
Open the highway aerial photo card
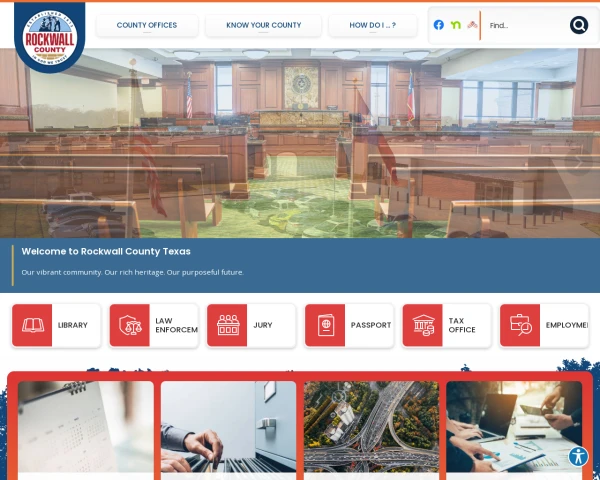tap(372, 427)
